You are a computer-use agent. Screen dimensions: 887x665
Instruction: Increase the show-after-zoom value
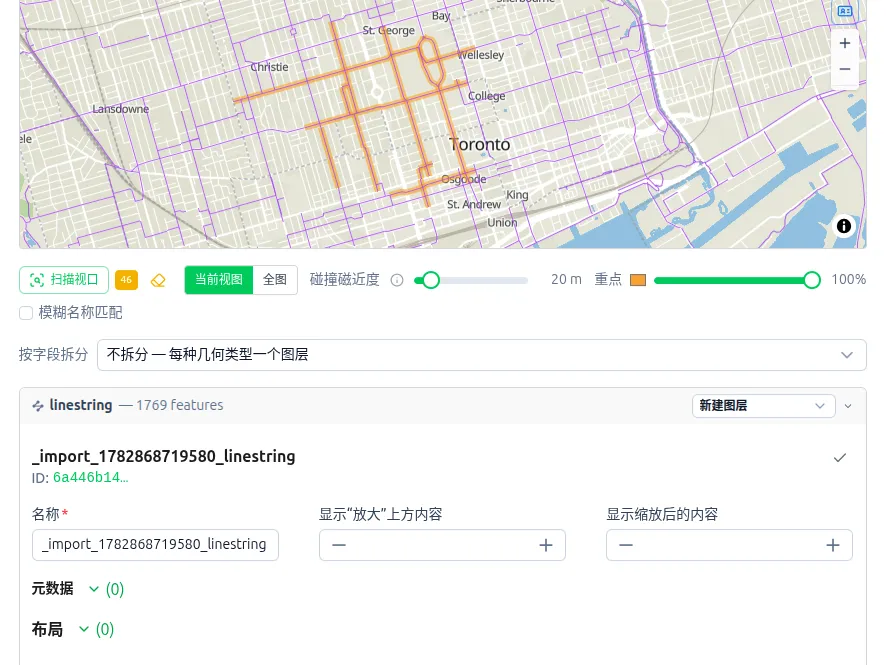tap(833, 545)
